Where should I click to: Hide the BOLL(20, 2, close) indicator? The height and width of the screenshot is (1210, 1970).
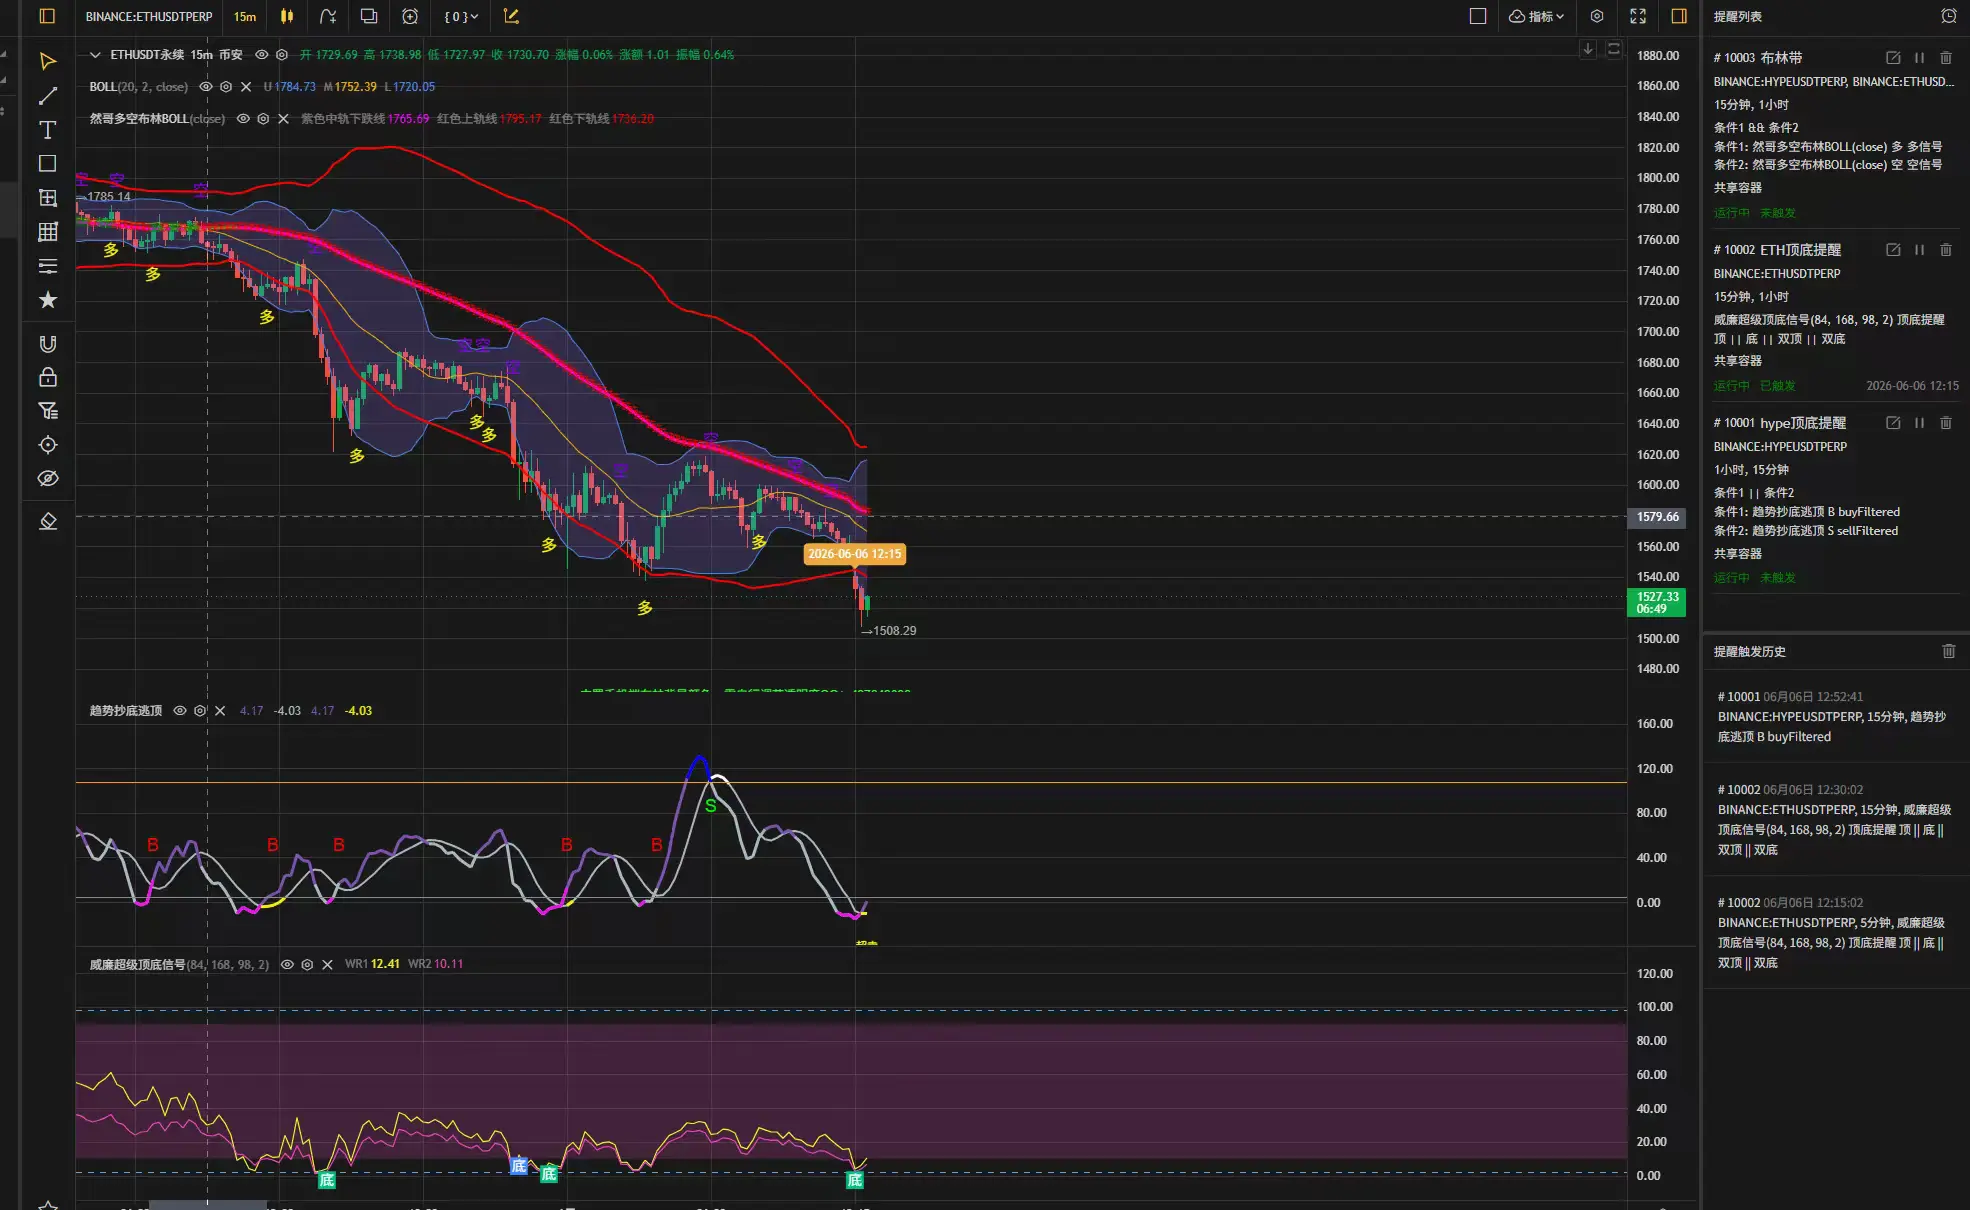pyautogui.click(x=206, y=87)
